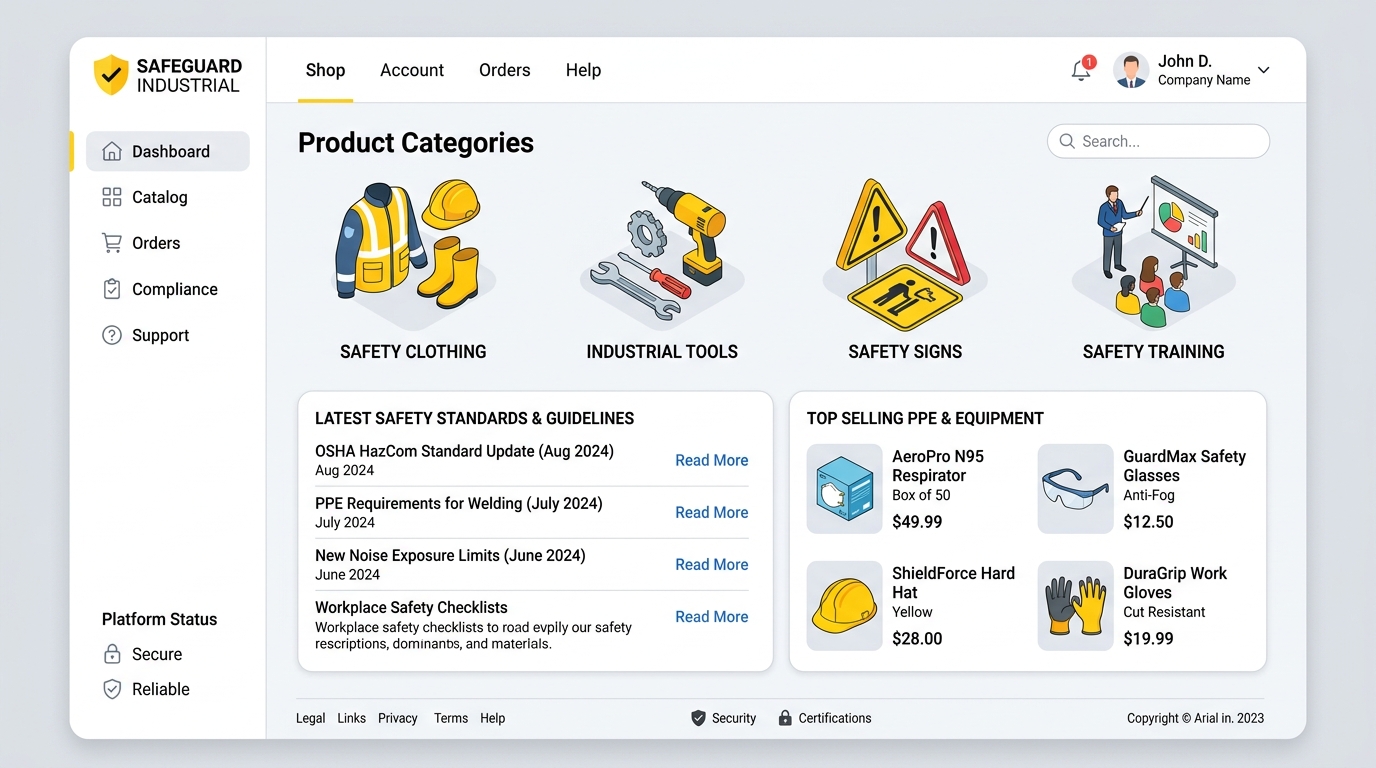Open the Privacy footer link
Image resolution: width=1376 pixels, height=768 pixels.
pos(398,718)
